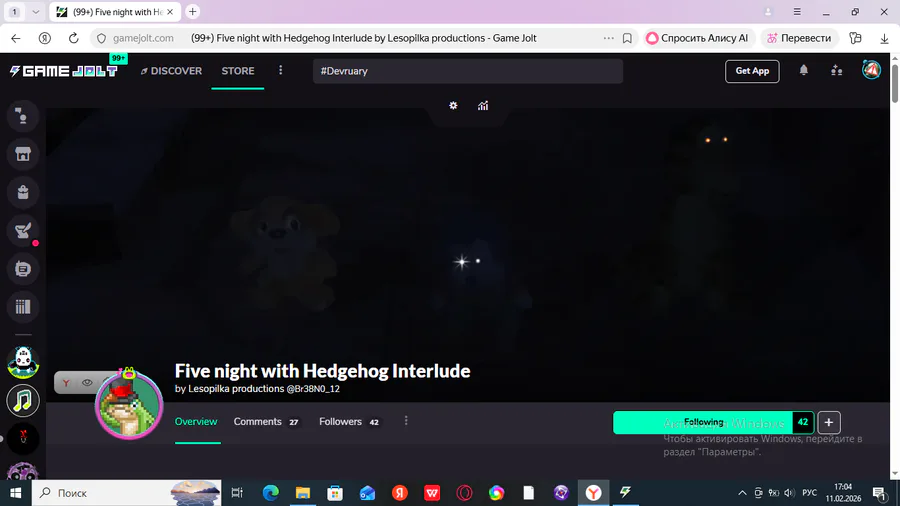900x506 pixels.
Task: Open Yandex home button in toolbar
Action: coord(45,38)
